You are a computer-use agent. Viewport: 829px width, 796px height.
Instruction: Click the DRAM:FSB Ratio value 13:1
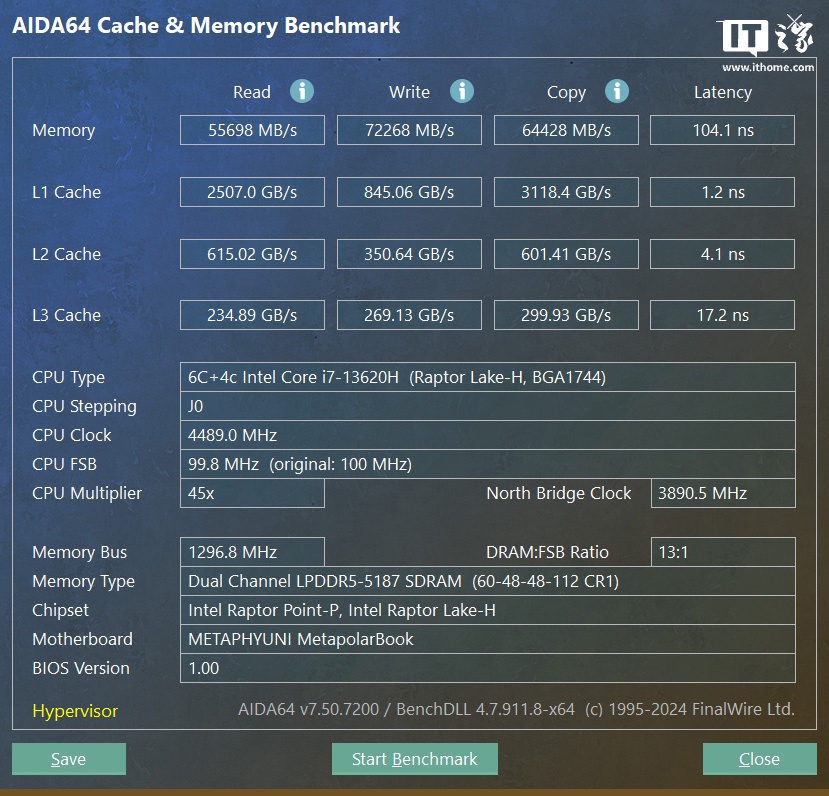pos(723,552)
